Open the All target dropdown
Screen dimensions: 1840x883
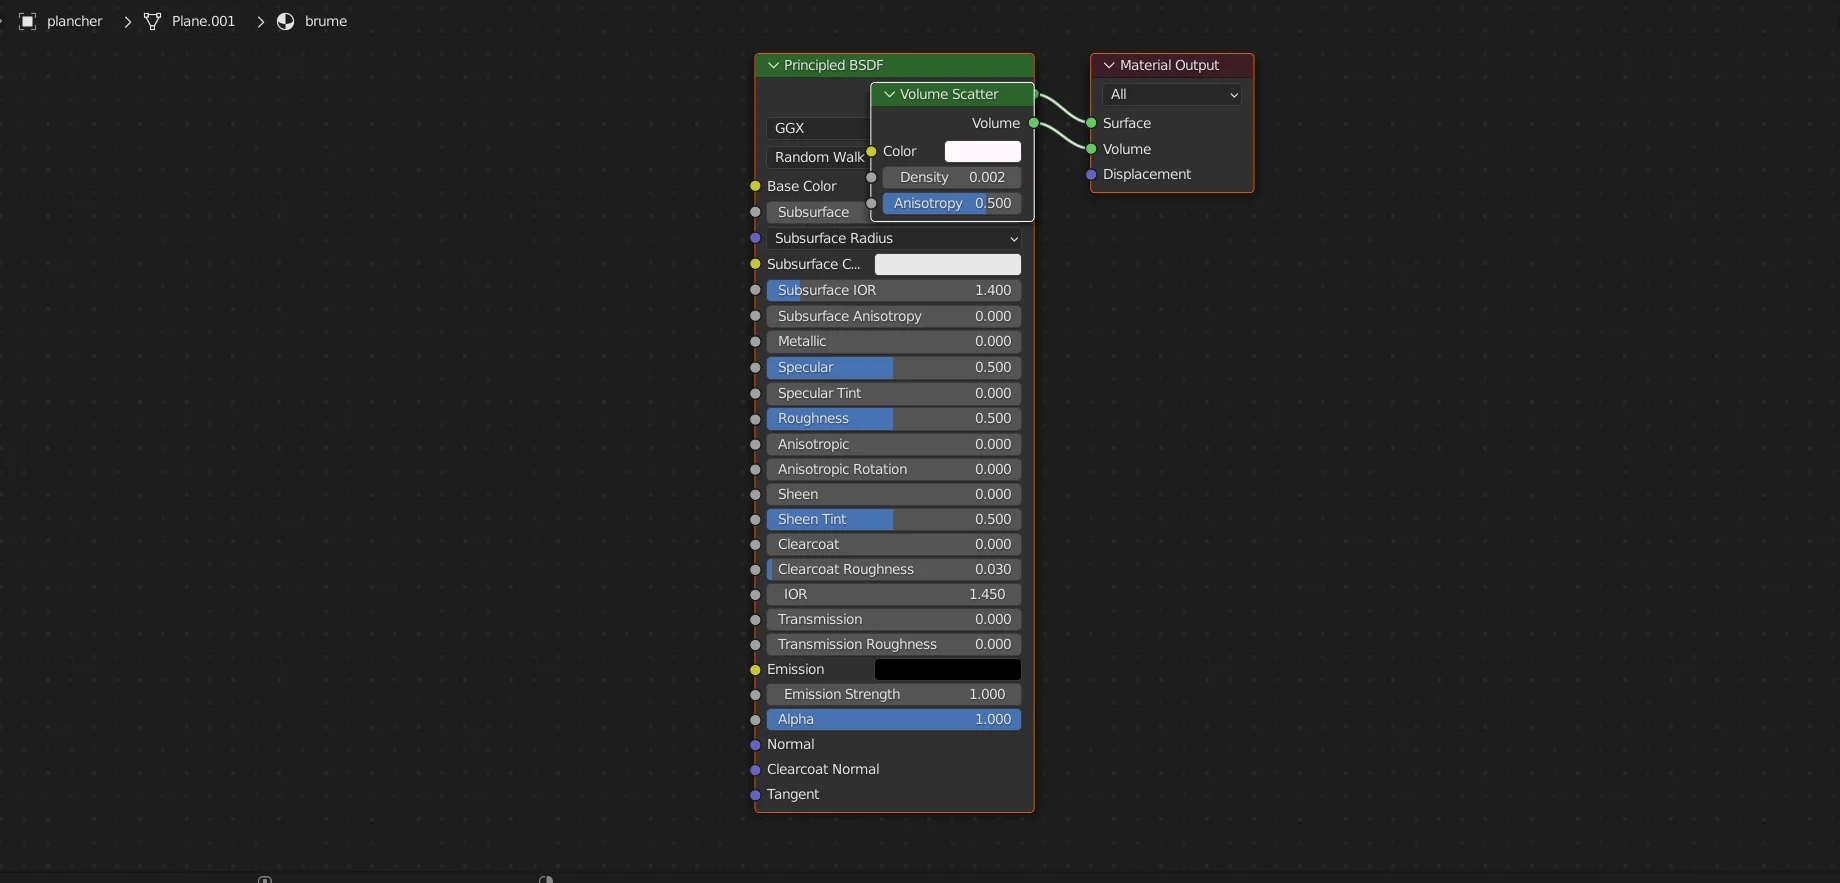click(1172, 94)
